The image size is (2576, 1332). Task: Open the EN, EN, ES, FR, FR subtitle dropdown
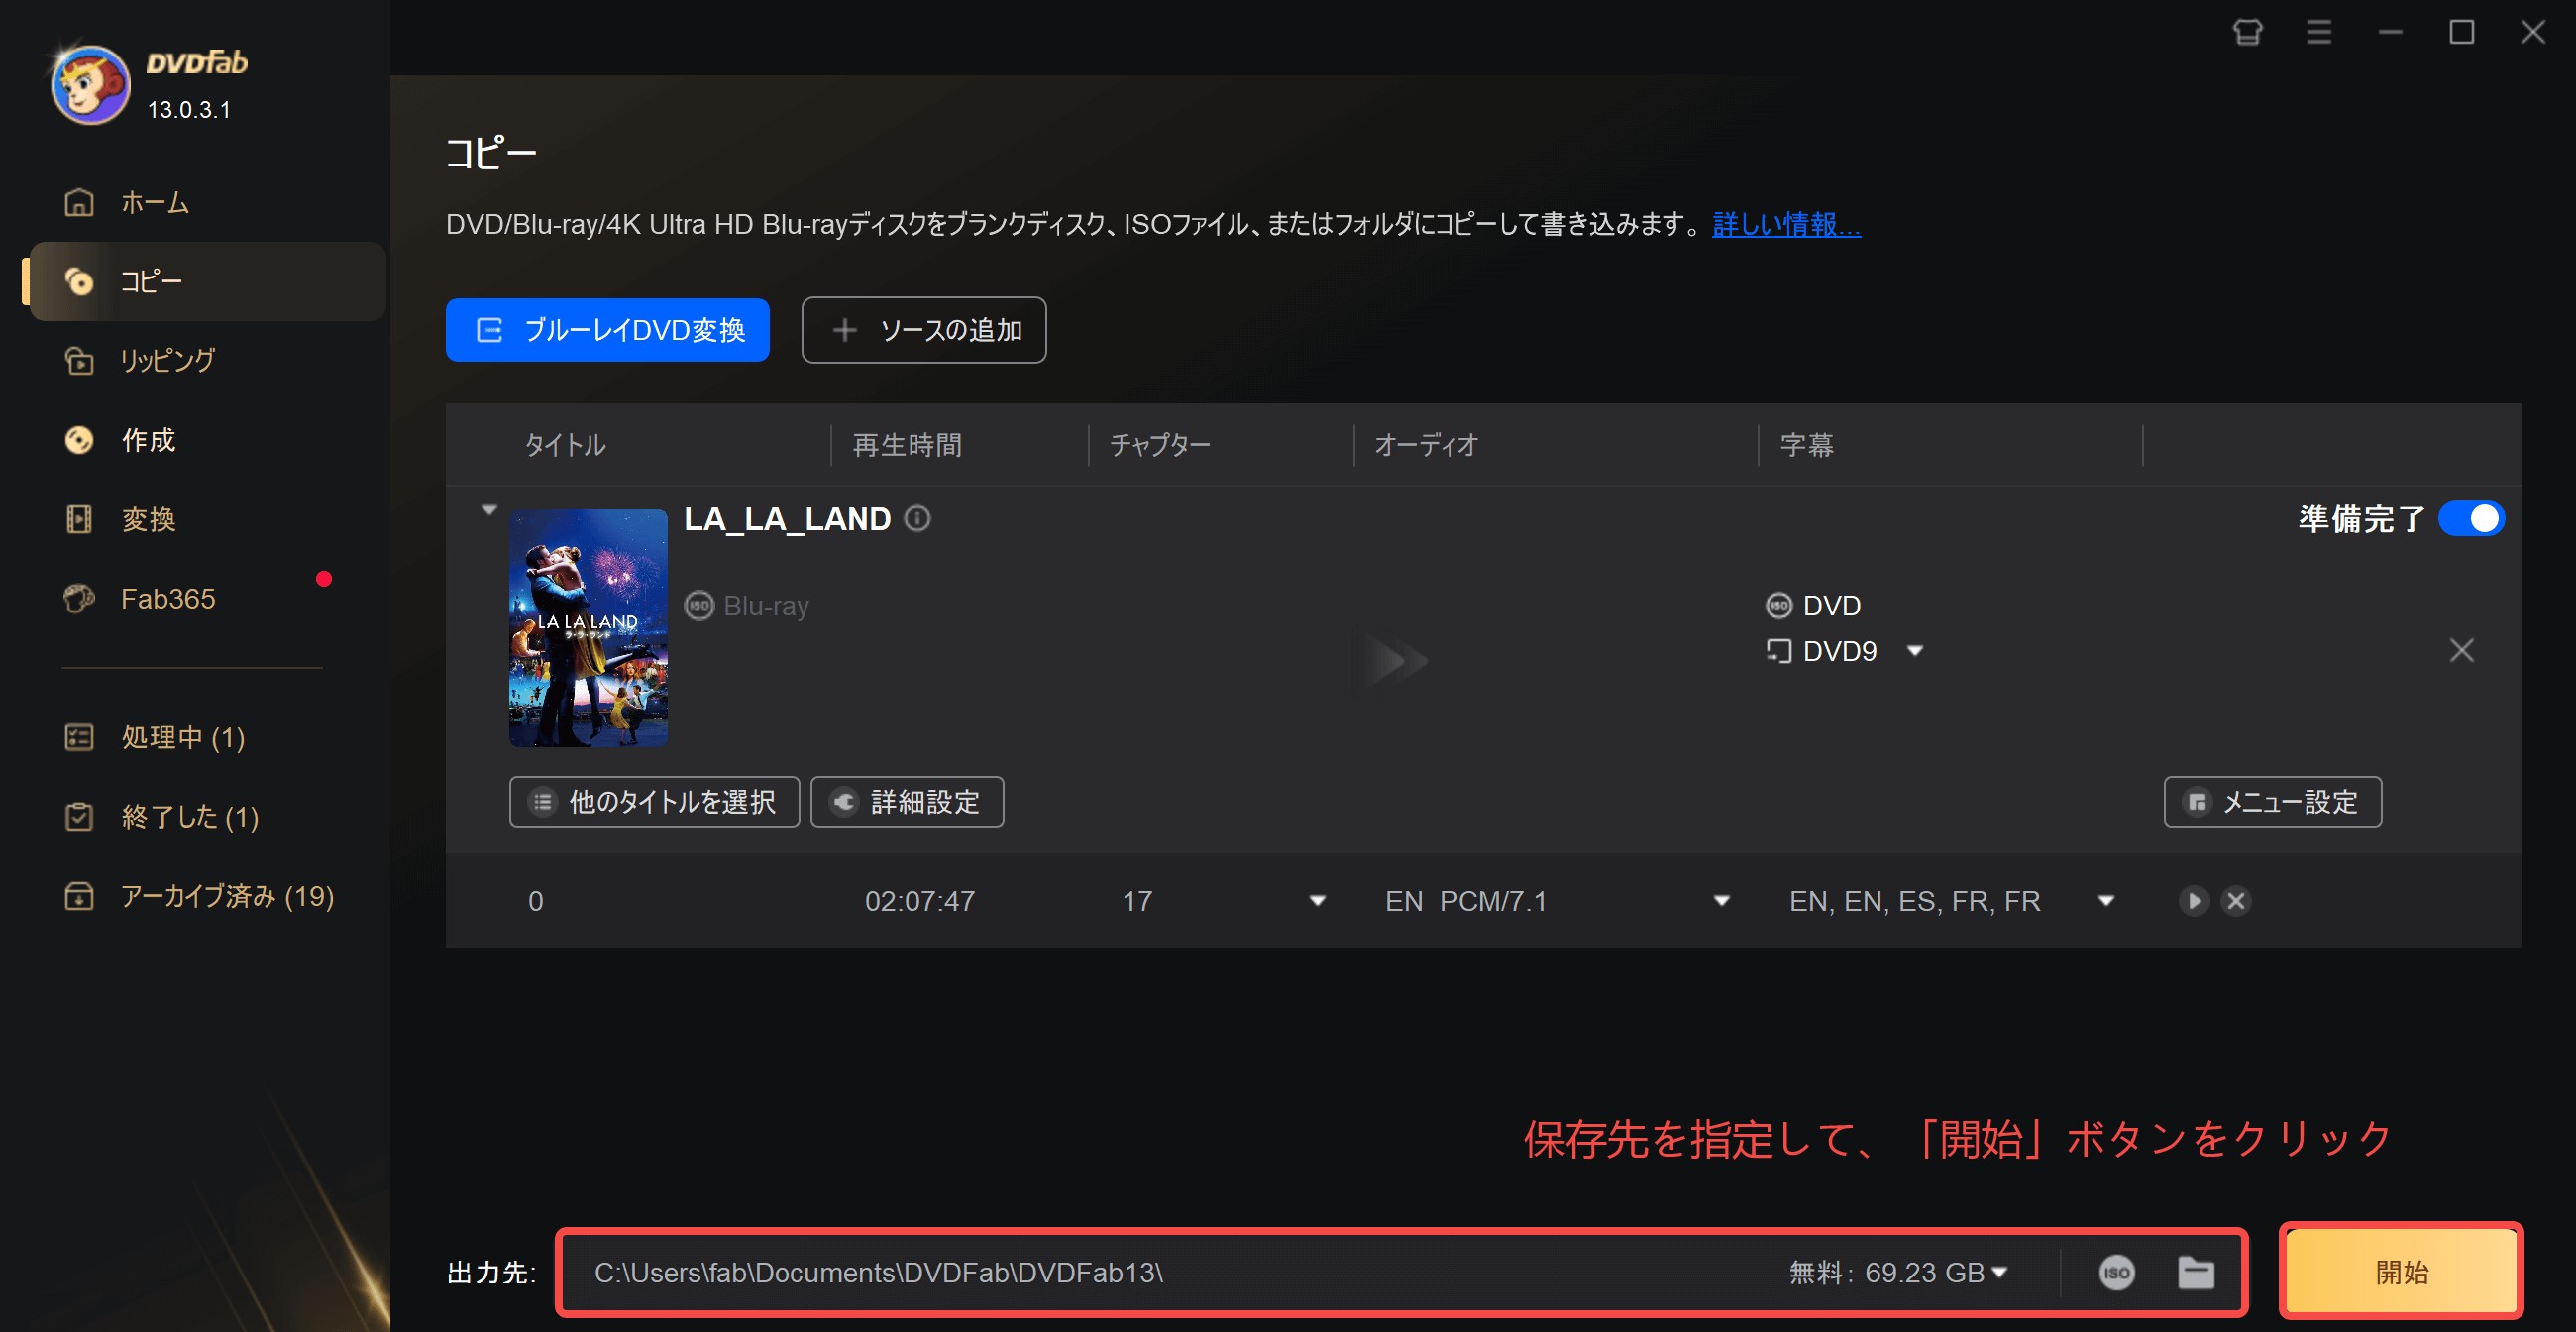pos(2106,901)
